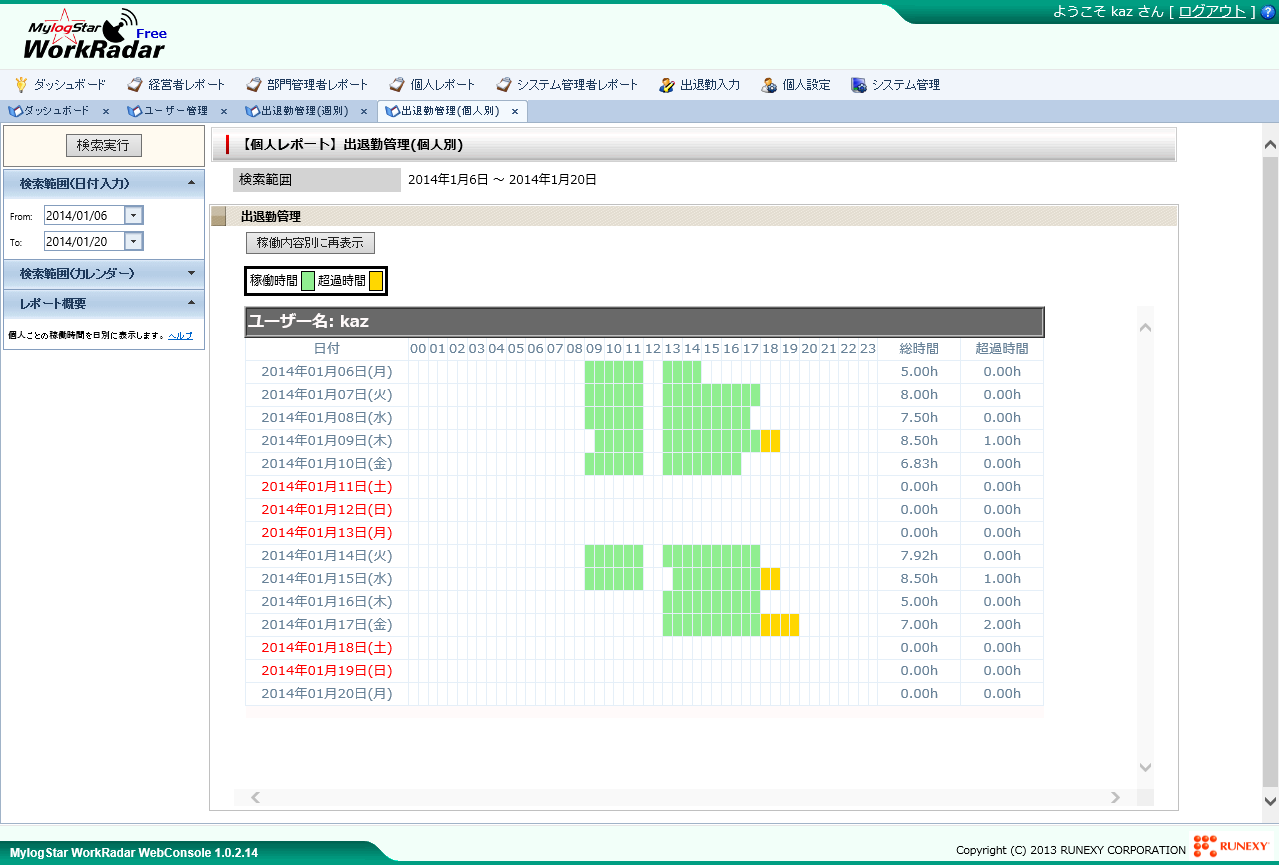The height and width of the screenshot is (865, 1279).
Task: Click the green 稼働時間 legend swatch
Action: tap(308, 280)
